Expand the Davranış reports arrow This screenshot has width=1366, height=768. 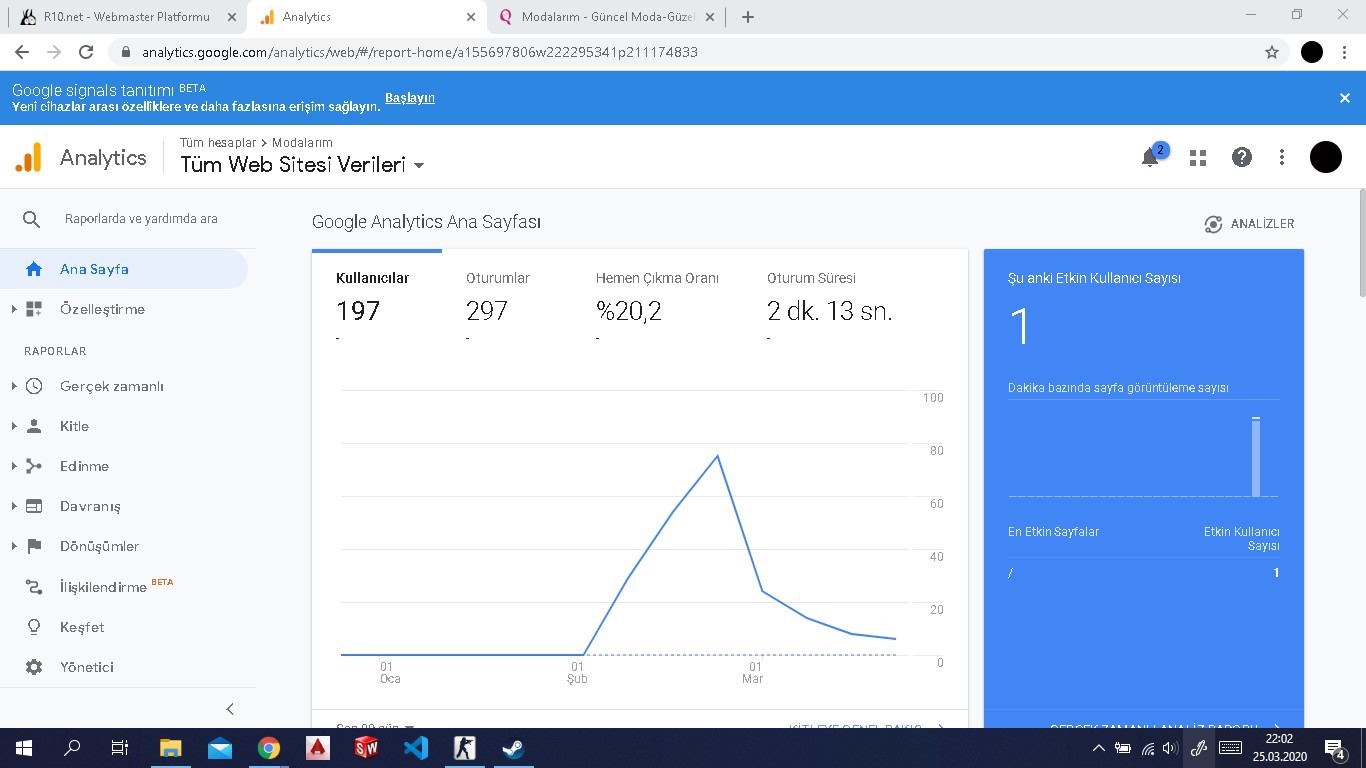[x=14, y=506]
